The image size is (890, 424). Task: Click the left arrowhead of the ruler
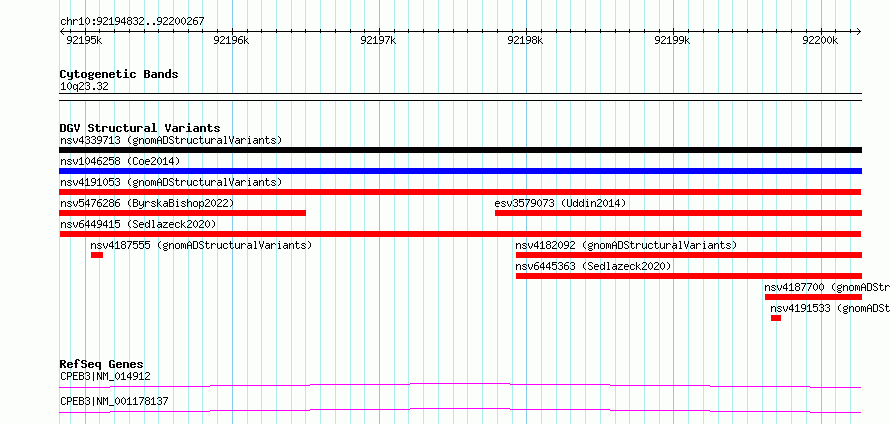(62, 32)
